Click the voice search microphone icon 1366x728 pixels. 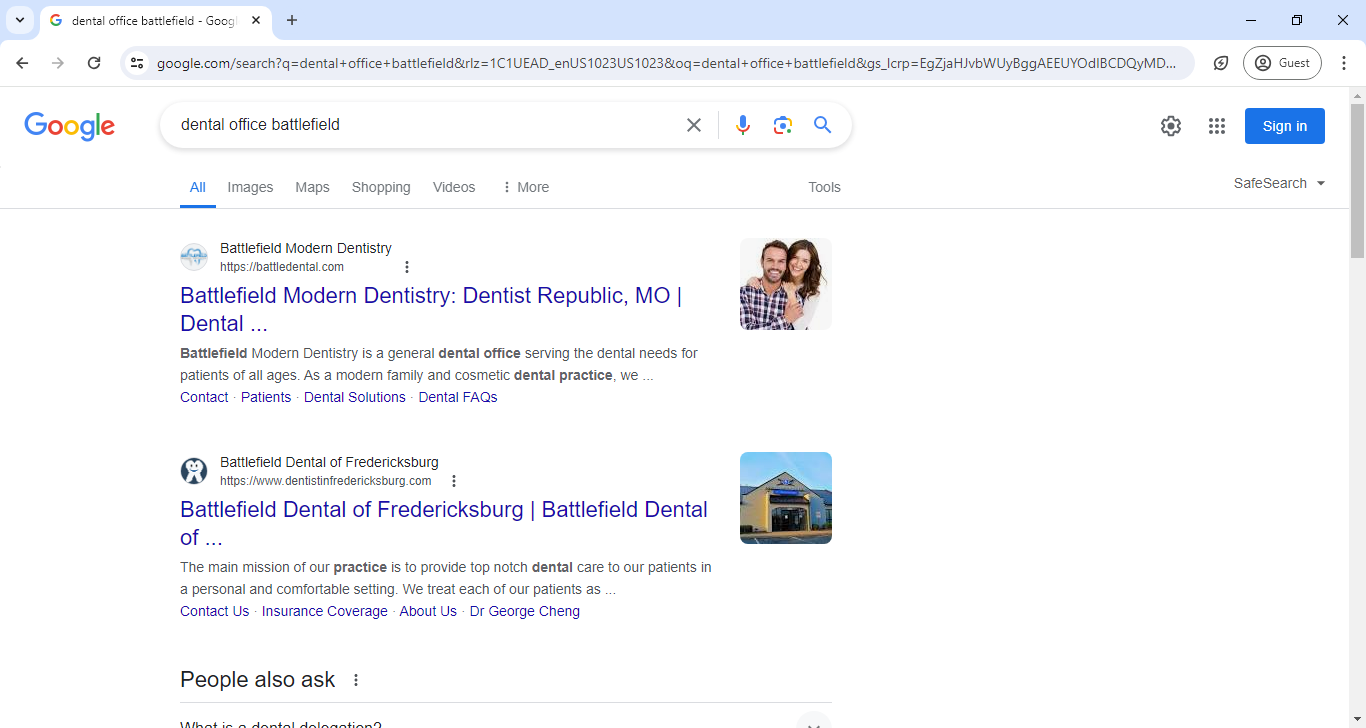point(742,125)
